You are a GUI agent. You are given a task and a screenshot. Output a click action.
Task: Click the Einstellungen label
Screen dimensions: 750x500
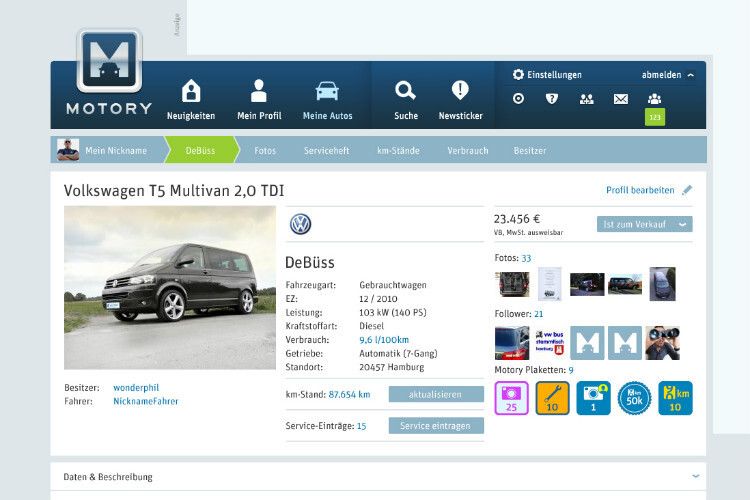tap(554, 75)
